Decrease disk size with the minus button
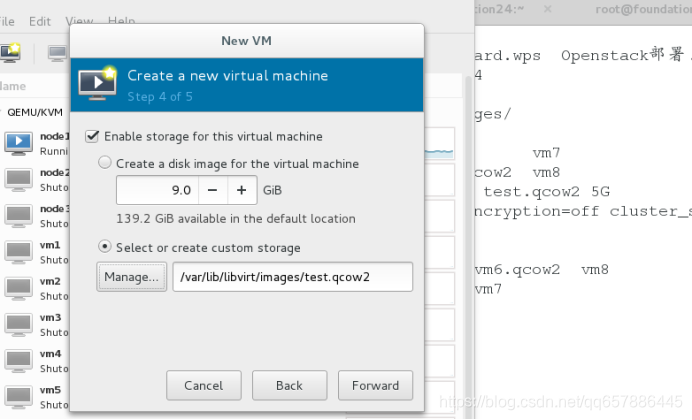 tap(212, 190)
